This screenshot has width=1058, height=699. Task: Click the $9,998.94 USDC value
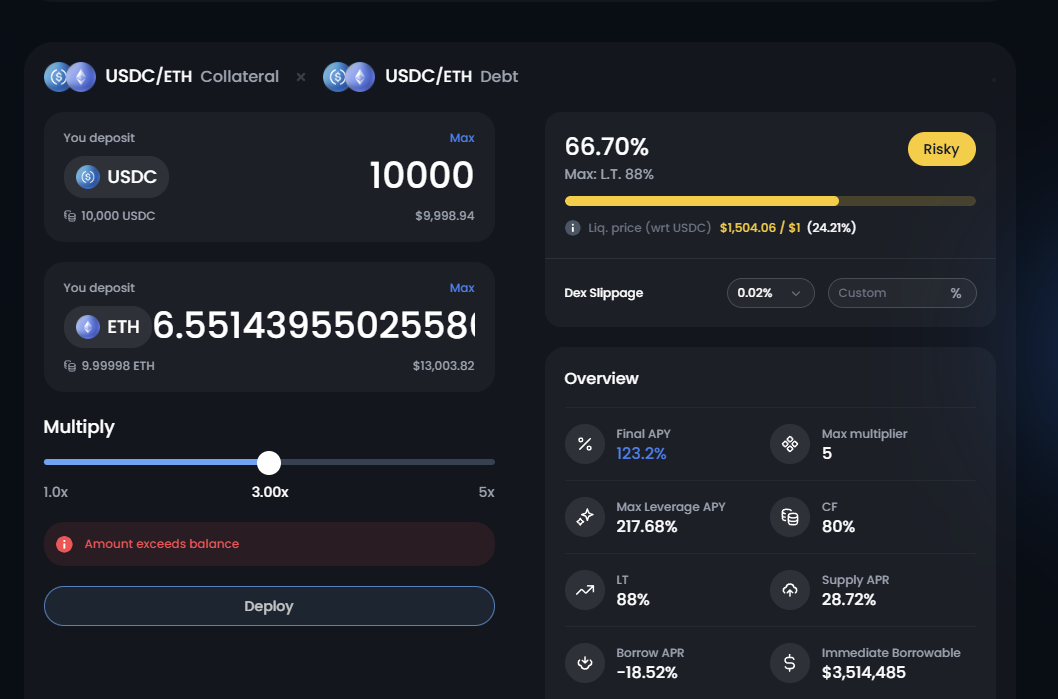point(445,216)
